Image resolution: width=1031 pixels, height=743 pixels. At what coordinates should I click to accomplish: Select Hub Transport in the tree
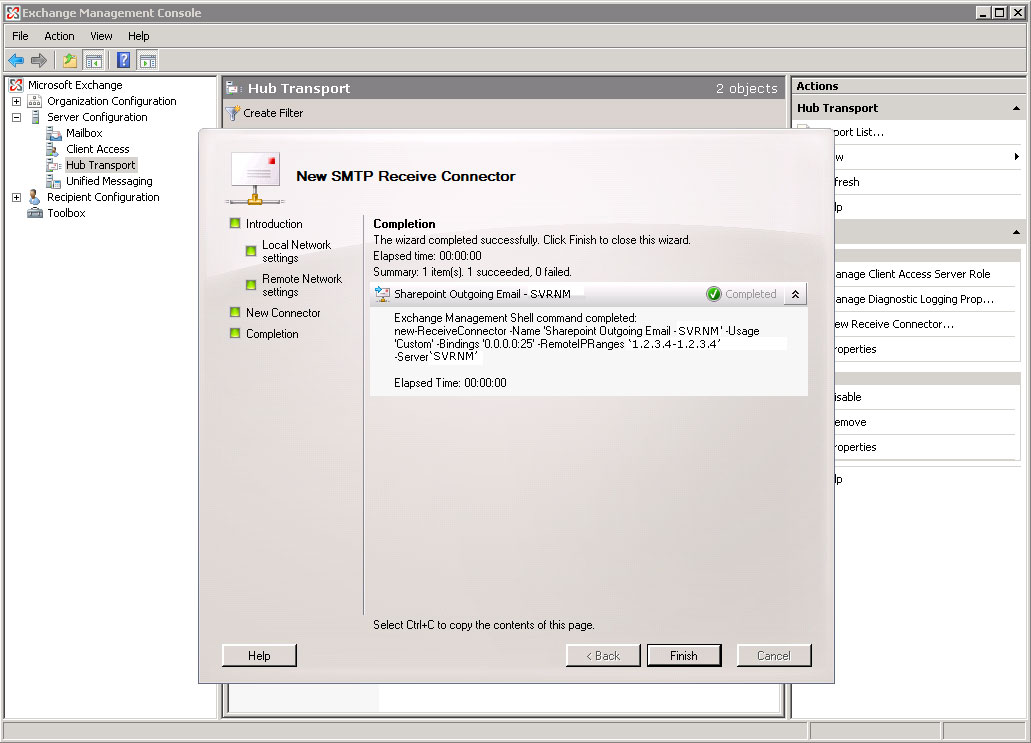[101, 165]
